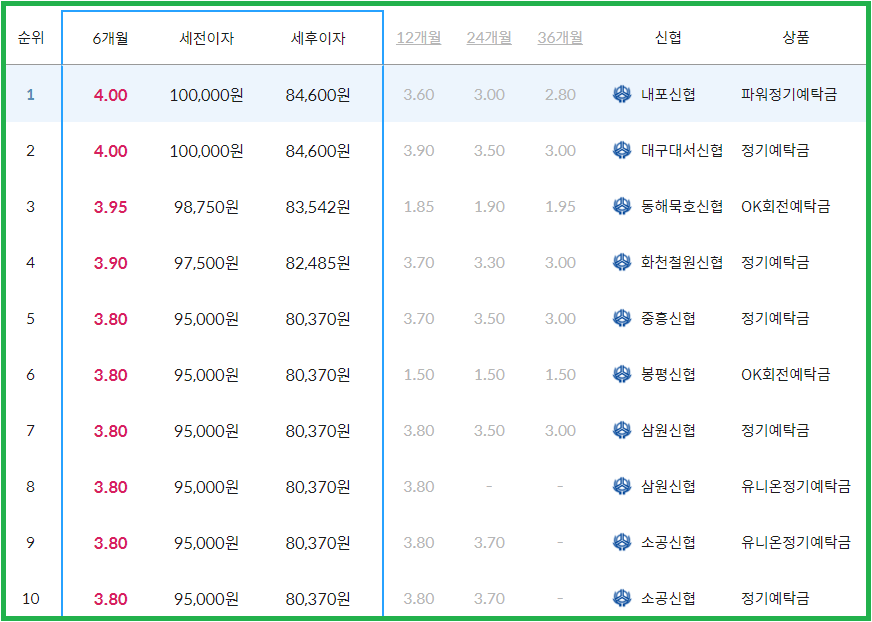
Task: Click the 4.00 rate in row 2
Action: click(110, 151)
